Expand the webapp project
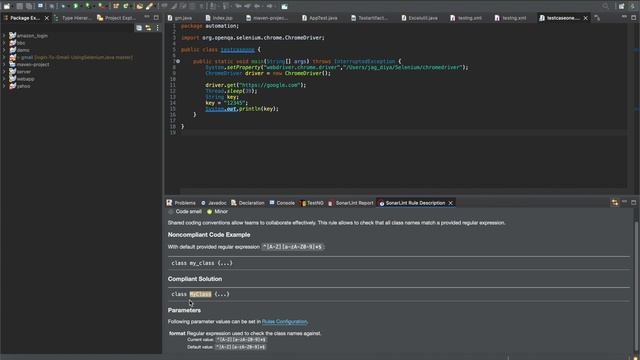 (x=4, y=79)
